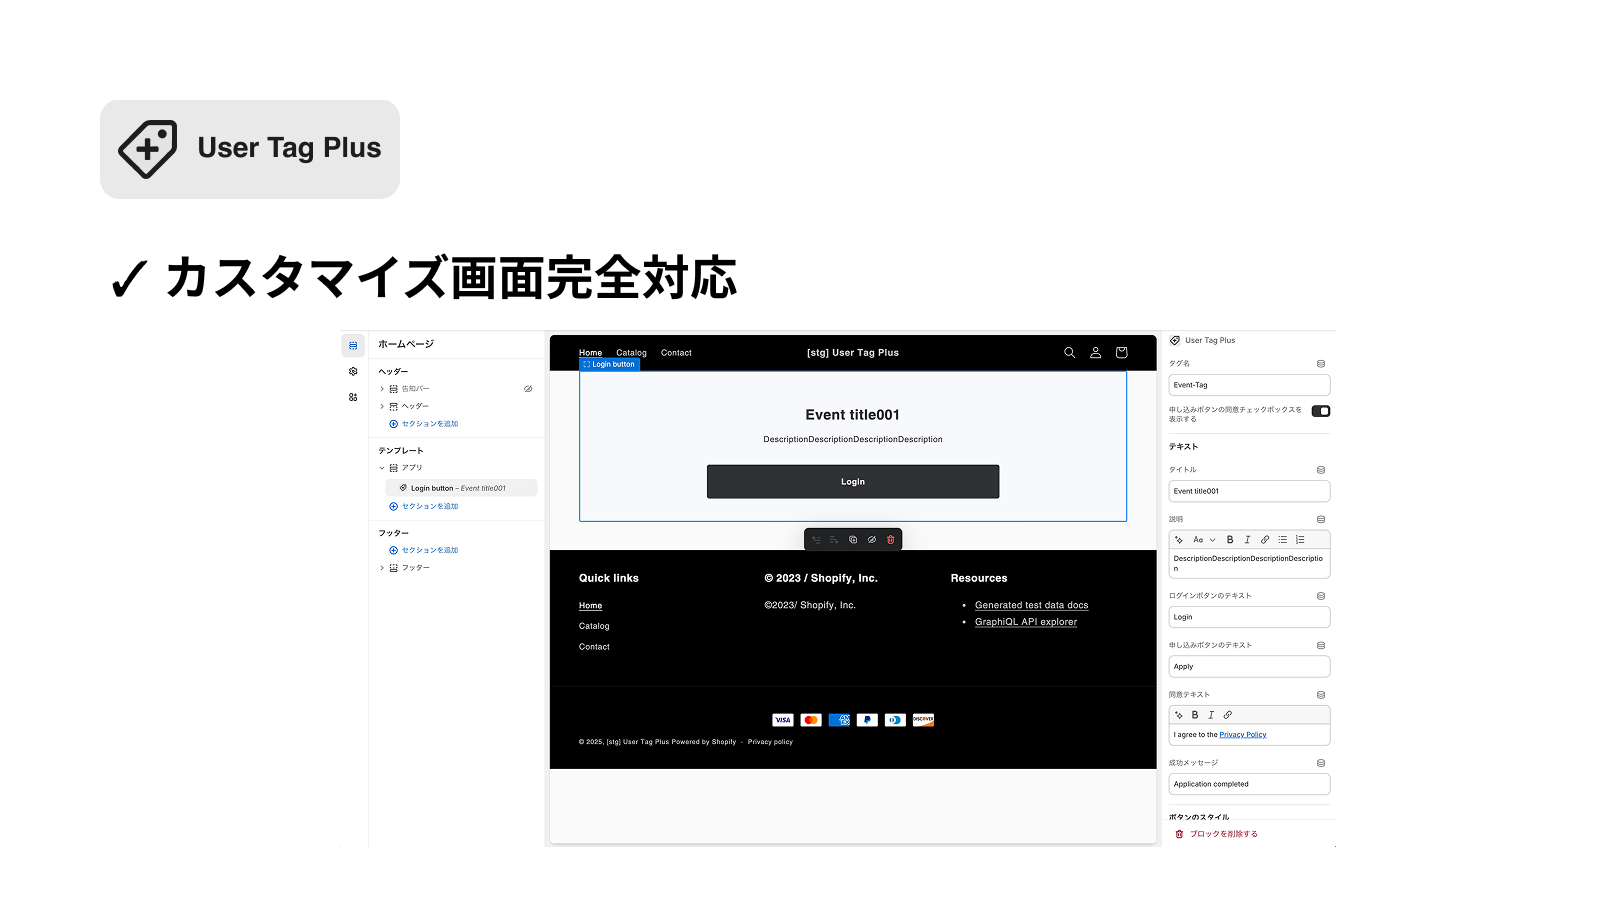Click bulleted list in 説明 editor toolbar
Viewport: 1600px width, 900px height.
click(x=1283, y=540)
